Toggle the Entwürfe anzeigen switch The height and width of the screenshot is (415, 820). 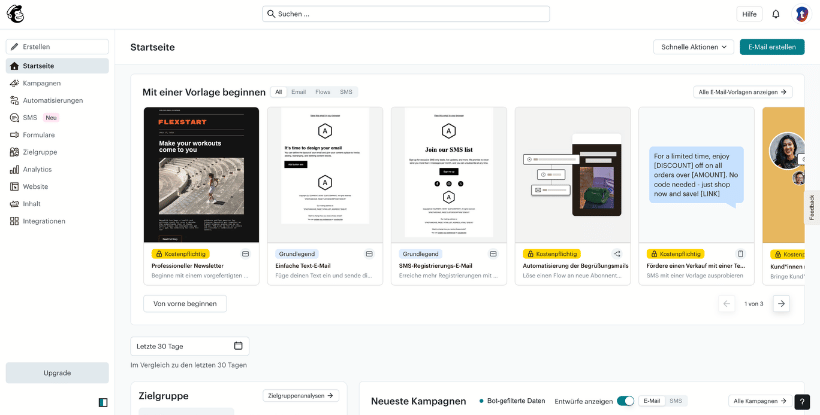tap(625, 401)
